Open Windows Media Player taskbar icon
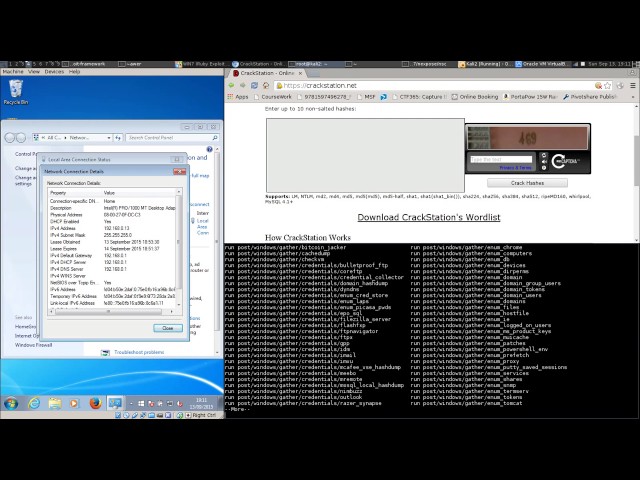This screenshot has width=640, height=480. coord(74,403)
